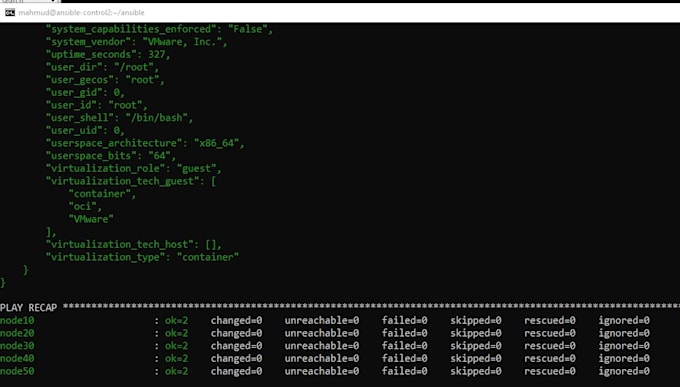
Task: Click failed=0 in the node40 row
Action: tap(404, 358)
